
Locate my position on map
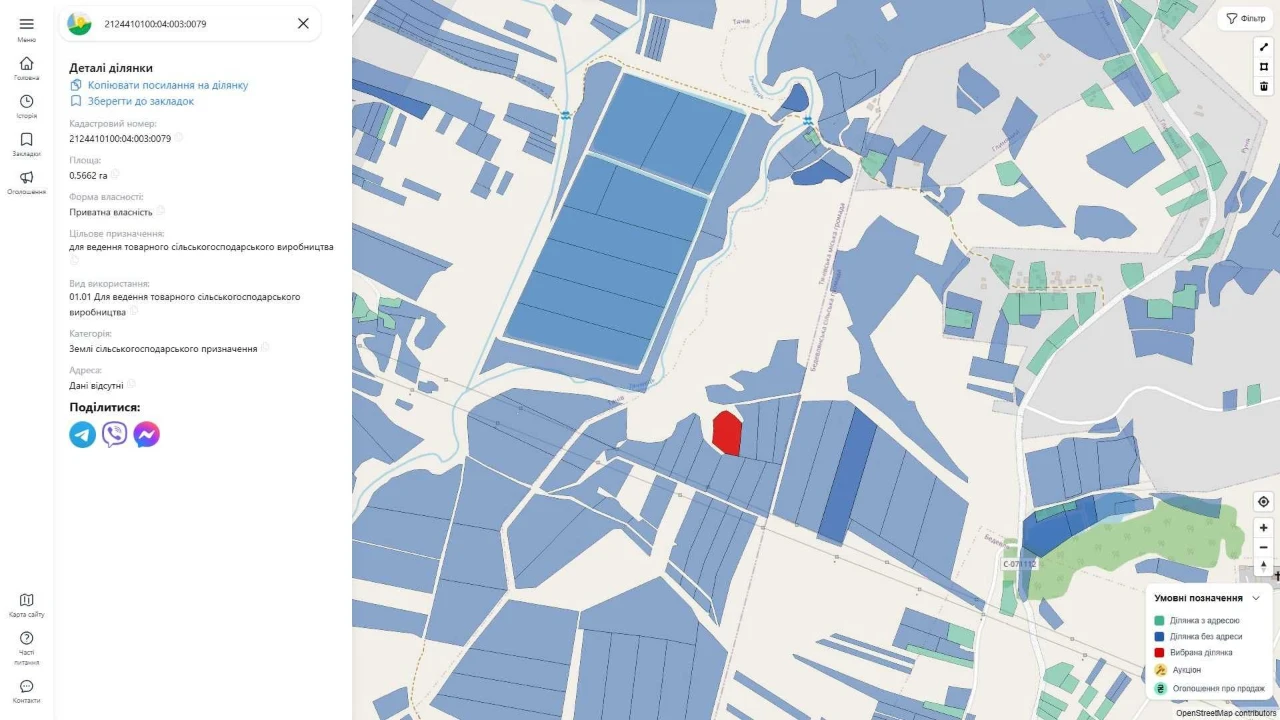tap(1264, 502)
